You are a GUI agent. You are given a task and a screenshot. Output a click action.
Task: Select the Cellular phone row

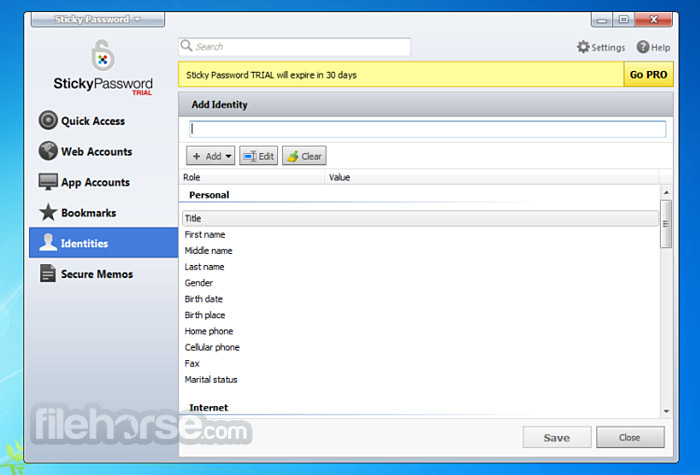click(420, 347)
